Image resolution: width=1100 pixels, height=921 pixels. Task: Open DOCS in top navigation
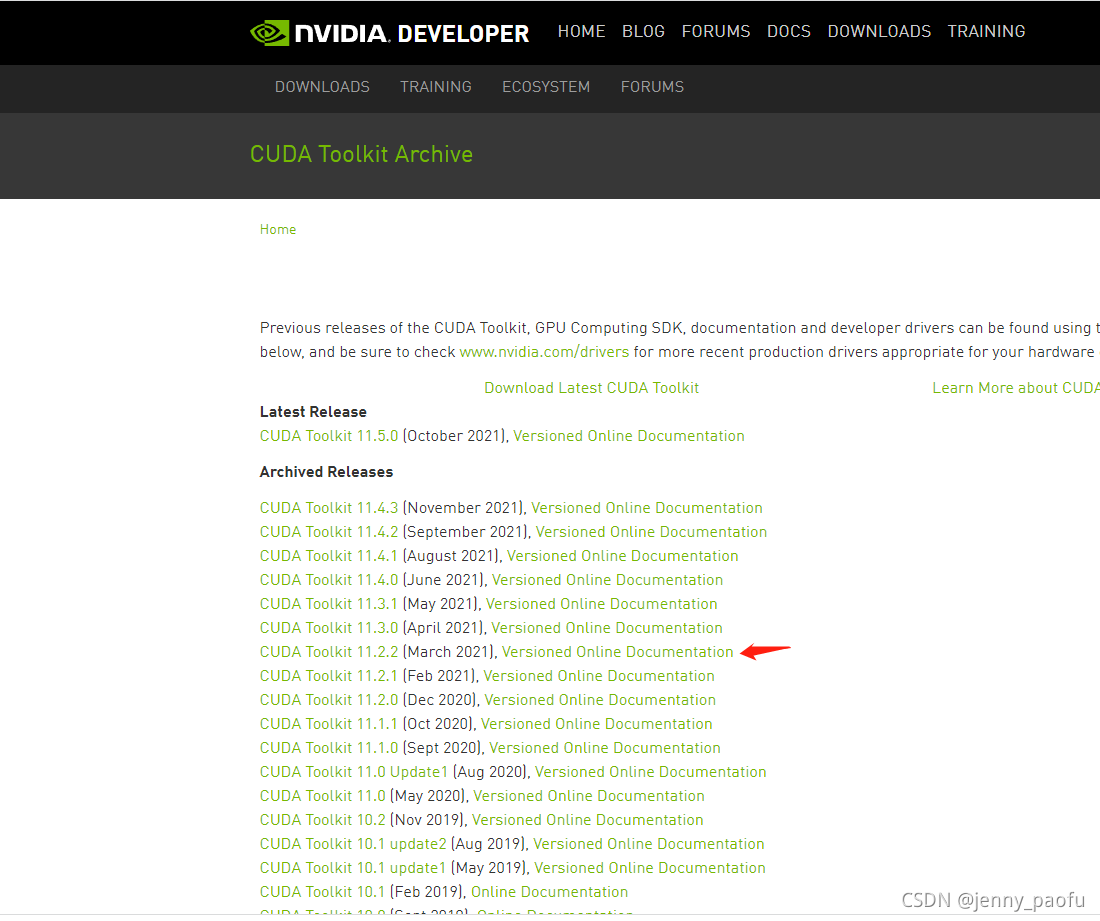pos(789,32)
